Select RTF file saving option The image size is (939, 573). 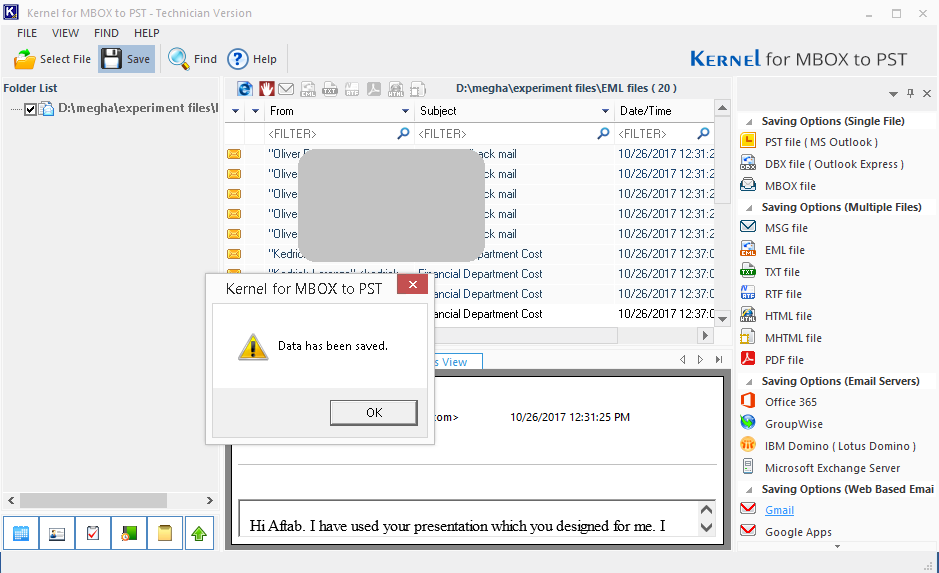783,294
